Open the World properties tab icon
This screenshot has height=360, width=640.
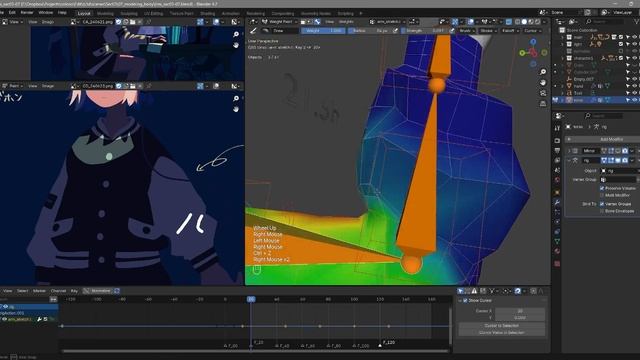557,180
